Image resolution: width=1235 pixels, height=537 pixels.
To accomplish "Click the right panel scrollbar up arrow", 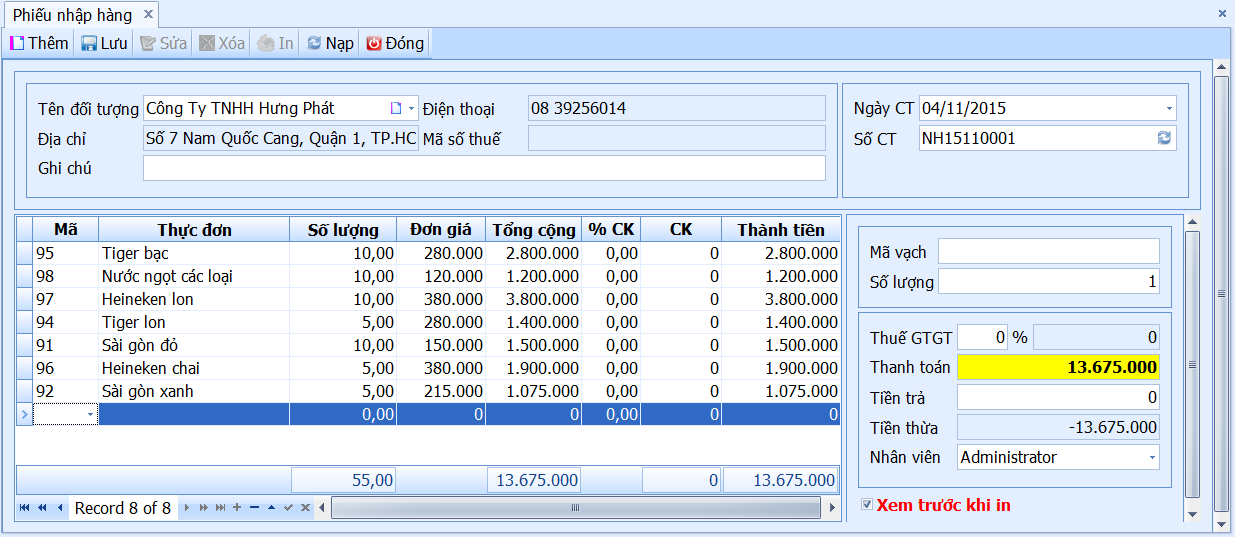I will (1191, 222).
